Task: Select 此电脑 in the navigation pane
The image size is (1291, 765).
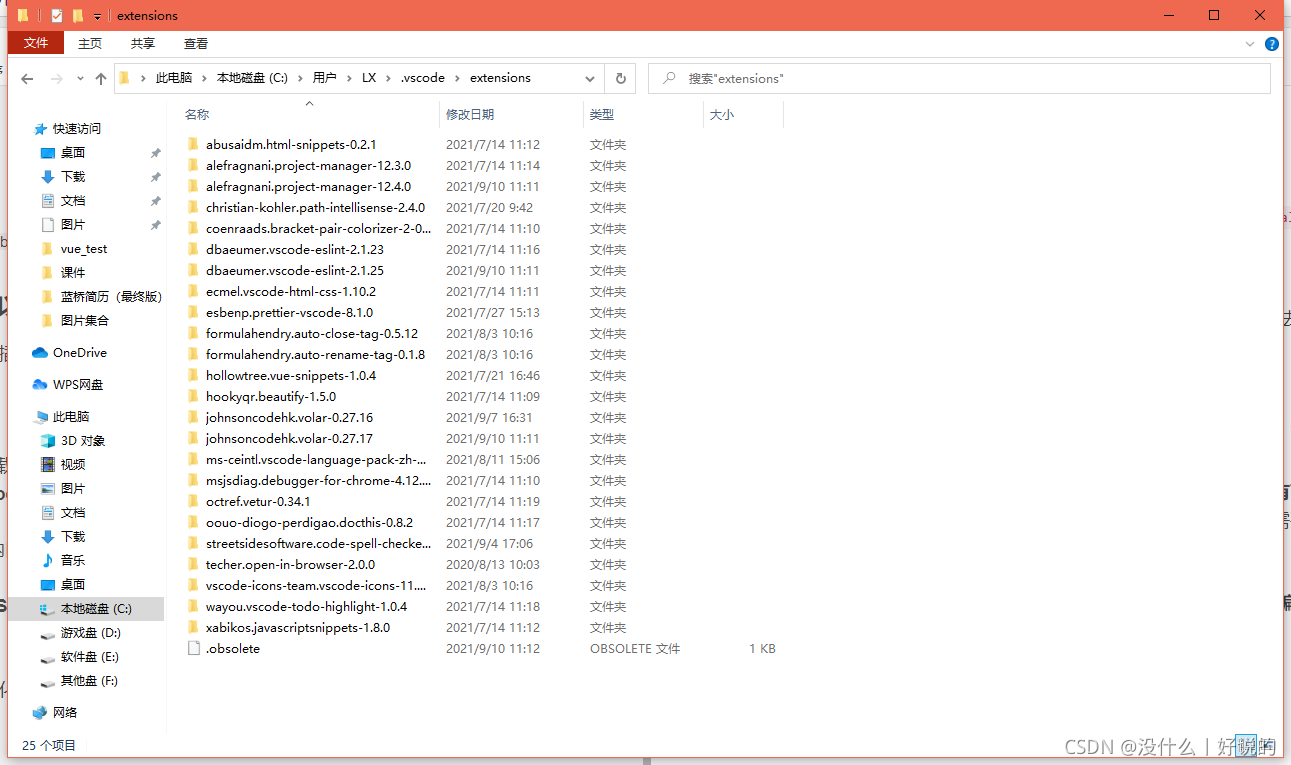Action: pos(71,417)
